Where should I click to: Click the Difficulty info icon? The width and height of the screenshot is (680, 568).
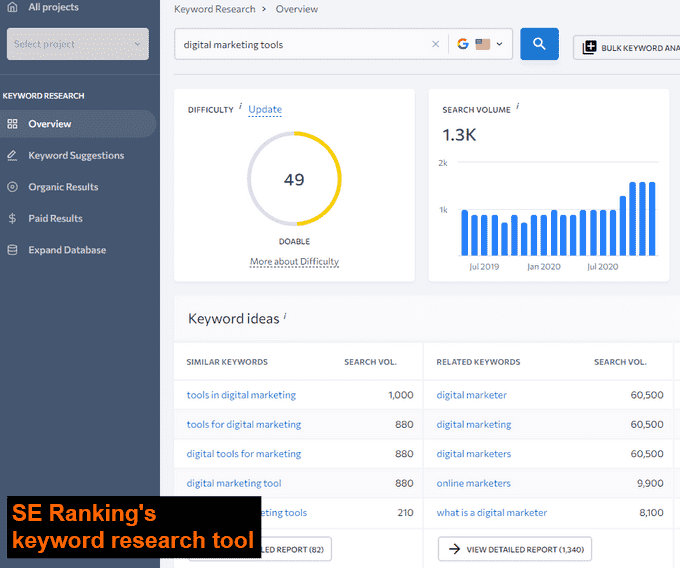click(x=240, y=106)
